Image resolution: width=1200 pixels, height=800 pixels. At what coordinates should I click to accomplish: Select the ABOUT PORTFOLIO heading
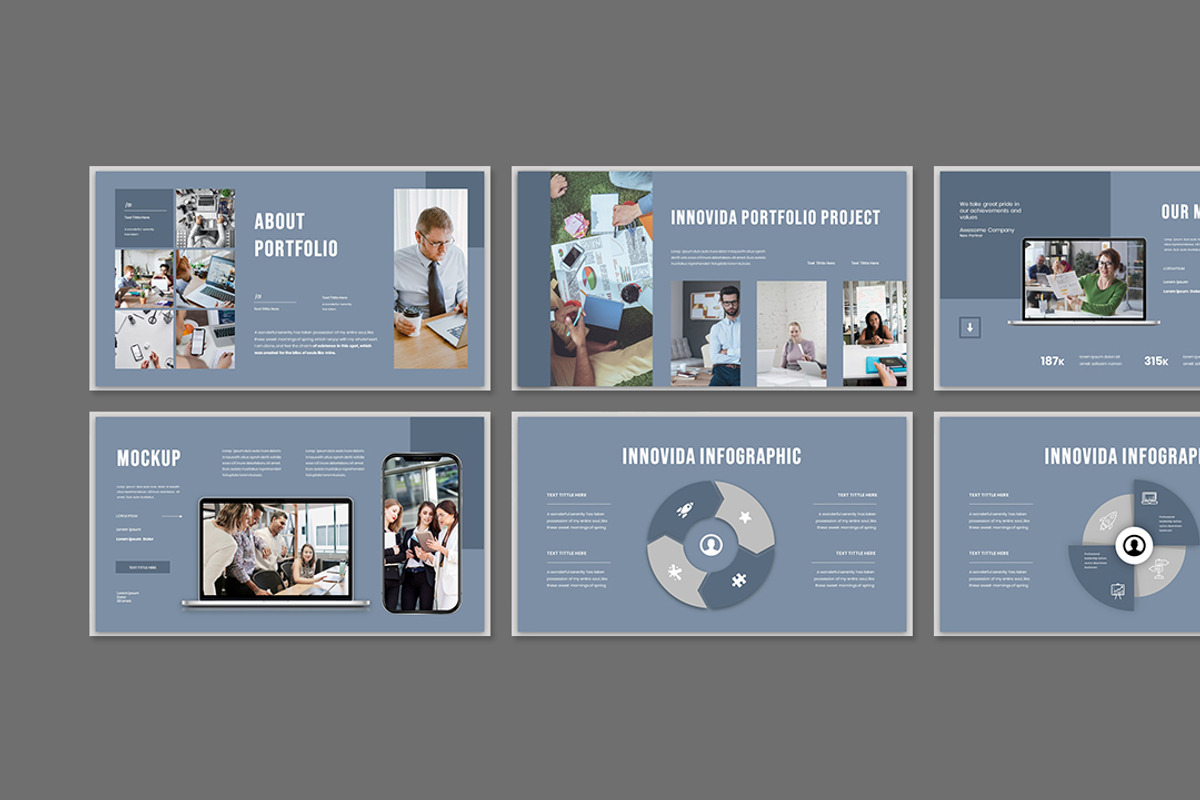(x=296, y=235)
